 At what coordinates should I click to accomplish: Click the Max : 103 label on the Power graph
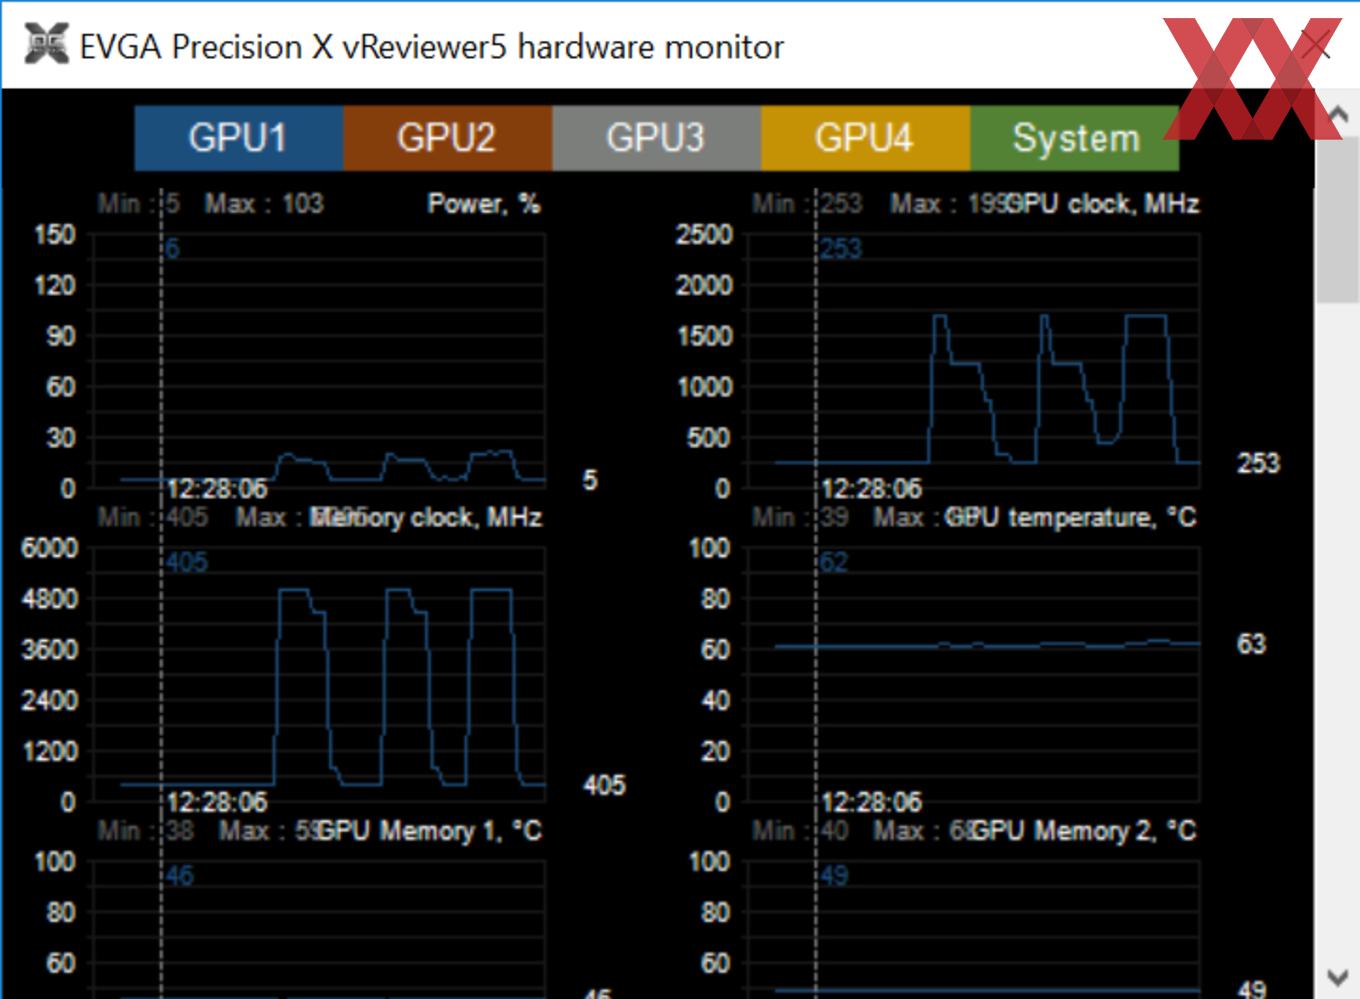click(x=264, y=204)
